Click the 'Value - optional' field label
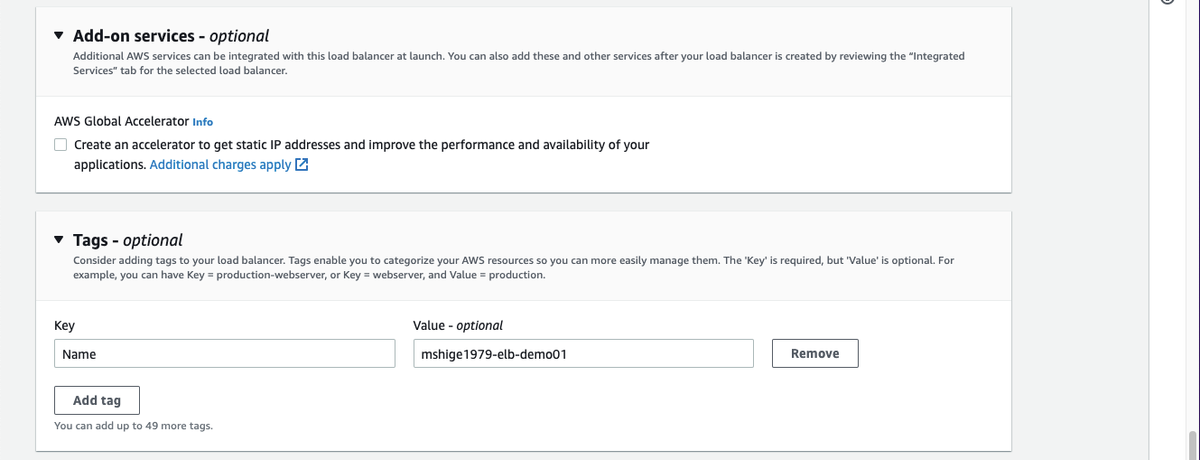The height and width of the screenshot is (460, 1200). (x=458, y=326)
